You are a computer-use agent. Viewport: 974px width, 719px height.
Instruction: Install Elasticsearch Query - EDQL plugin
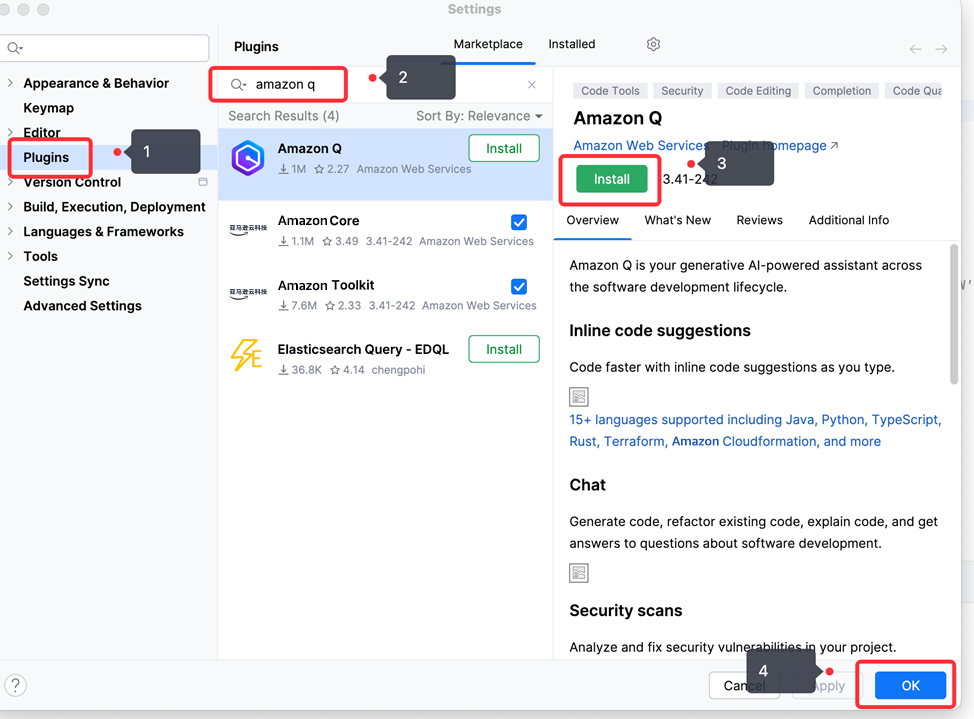pos(504,349)
